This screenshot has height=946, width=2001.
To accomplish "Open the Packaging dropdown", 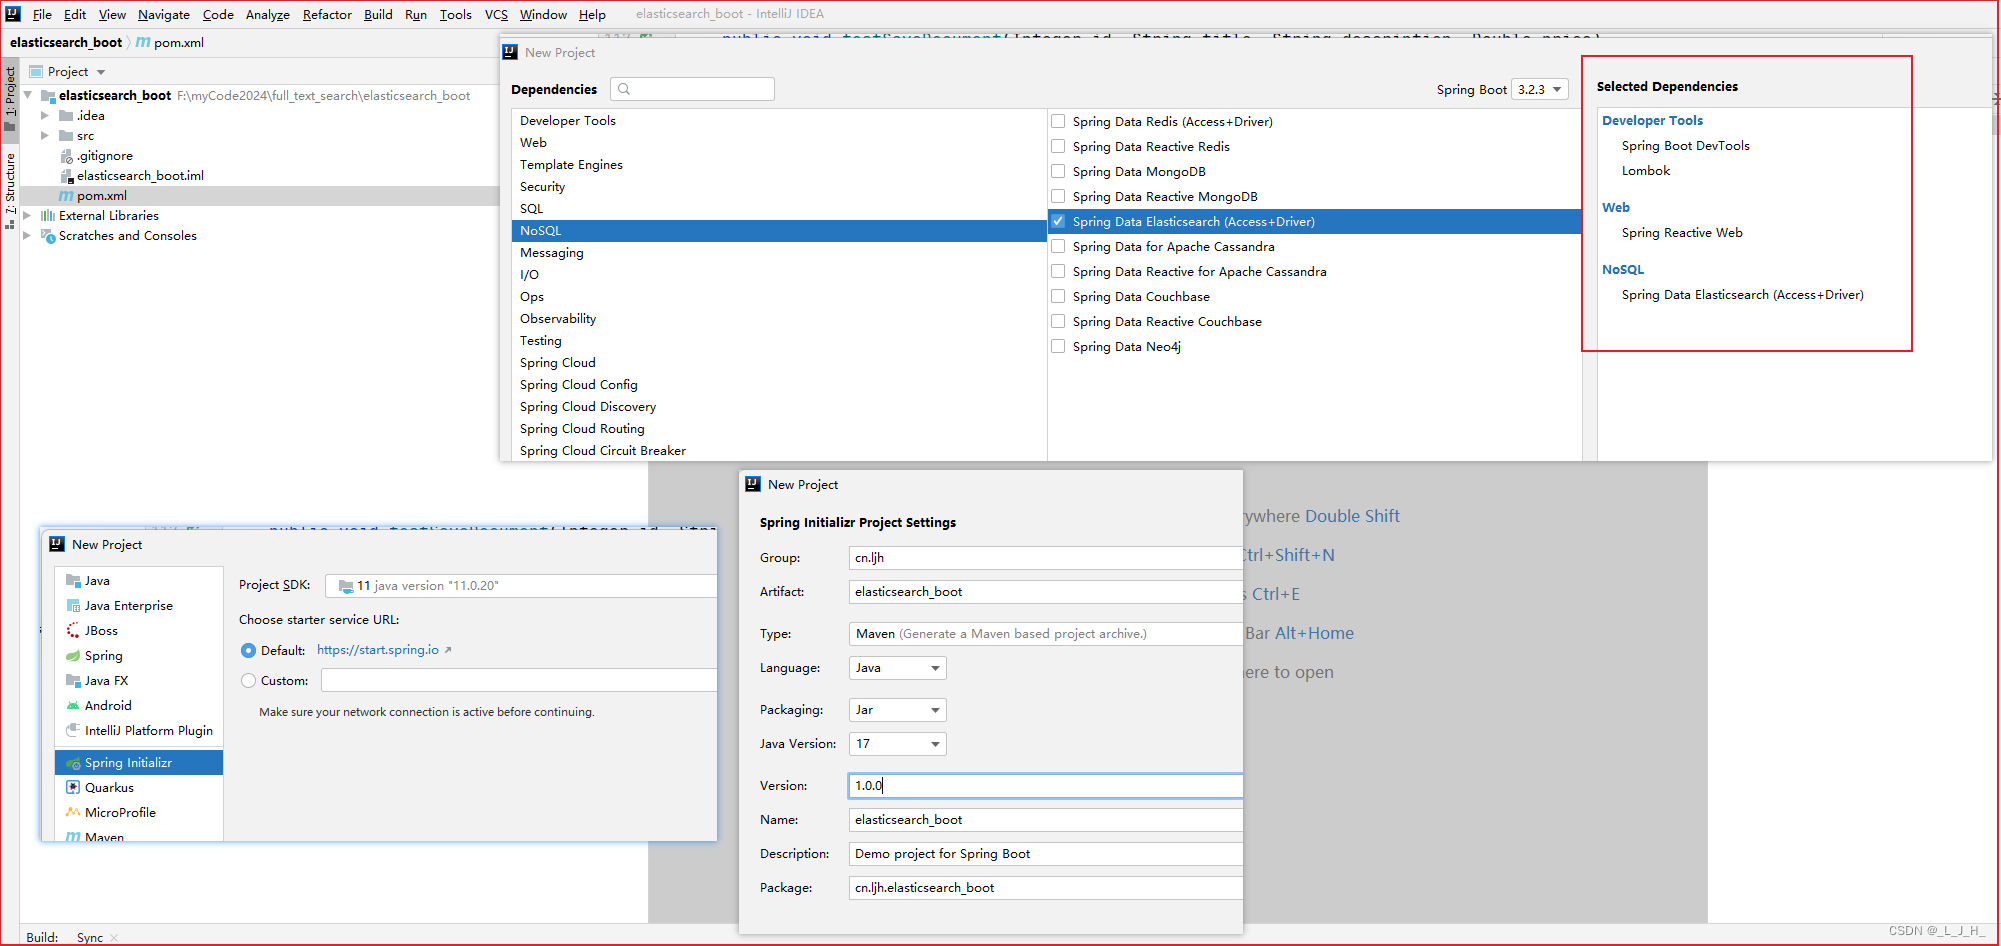I will pos(898,710).
